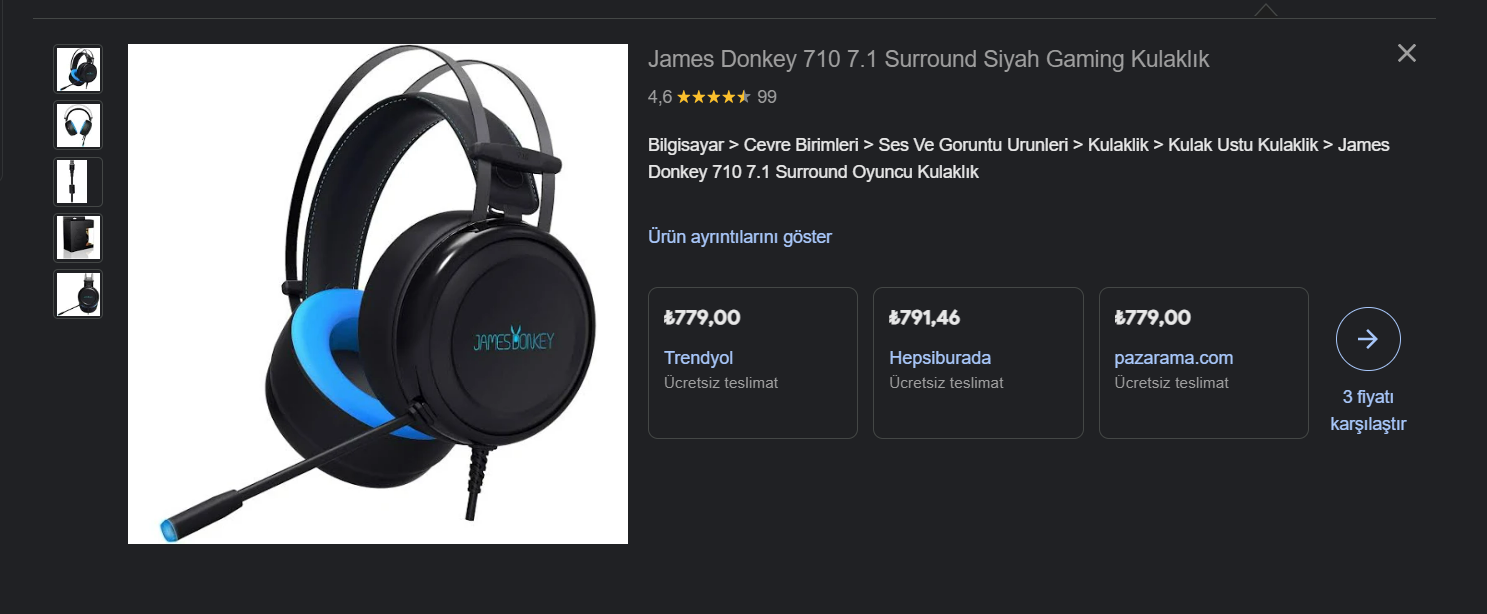Click the circular right arrow button
1487x614 pixels.
coord(1367,340)
